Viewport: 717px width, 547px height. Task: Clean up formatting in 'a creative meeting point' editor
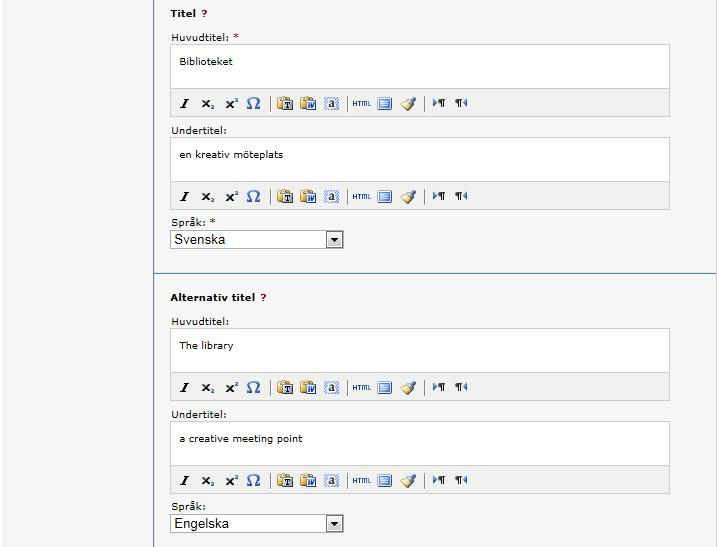point(408,481)
